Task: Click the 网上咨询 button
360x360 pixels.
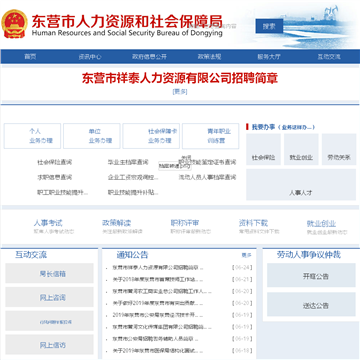Action: 50,297
